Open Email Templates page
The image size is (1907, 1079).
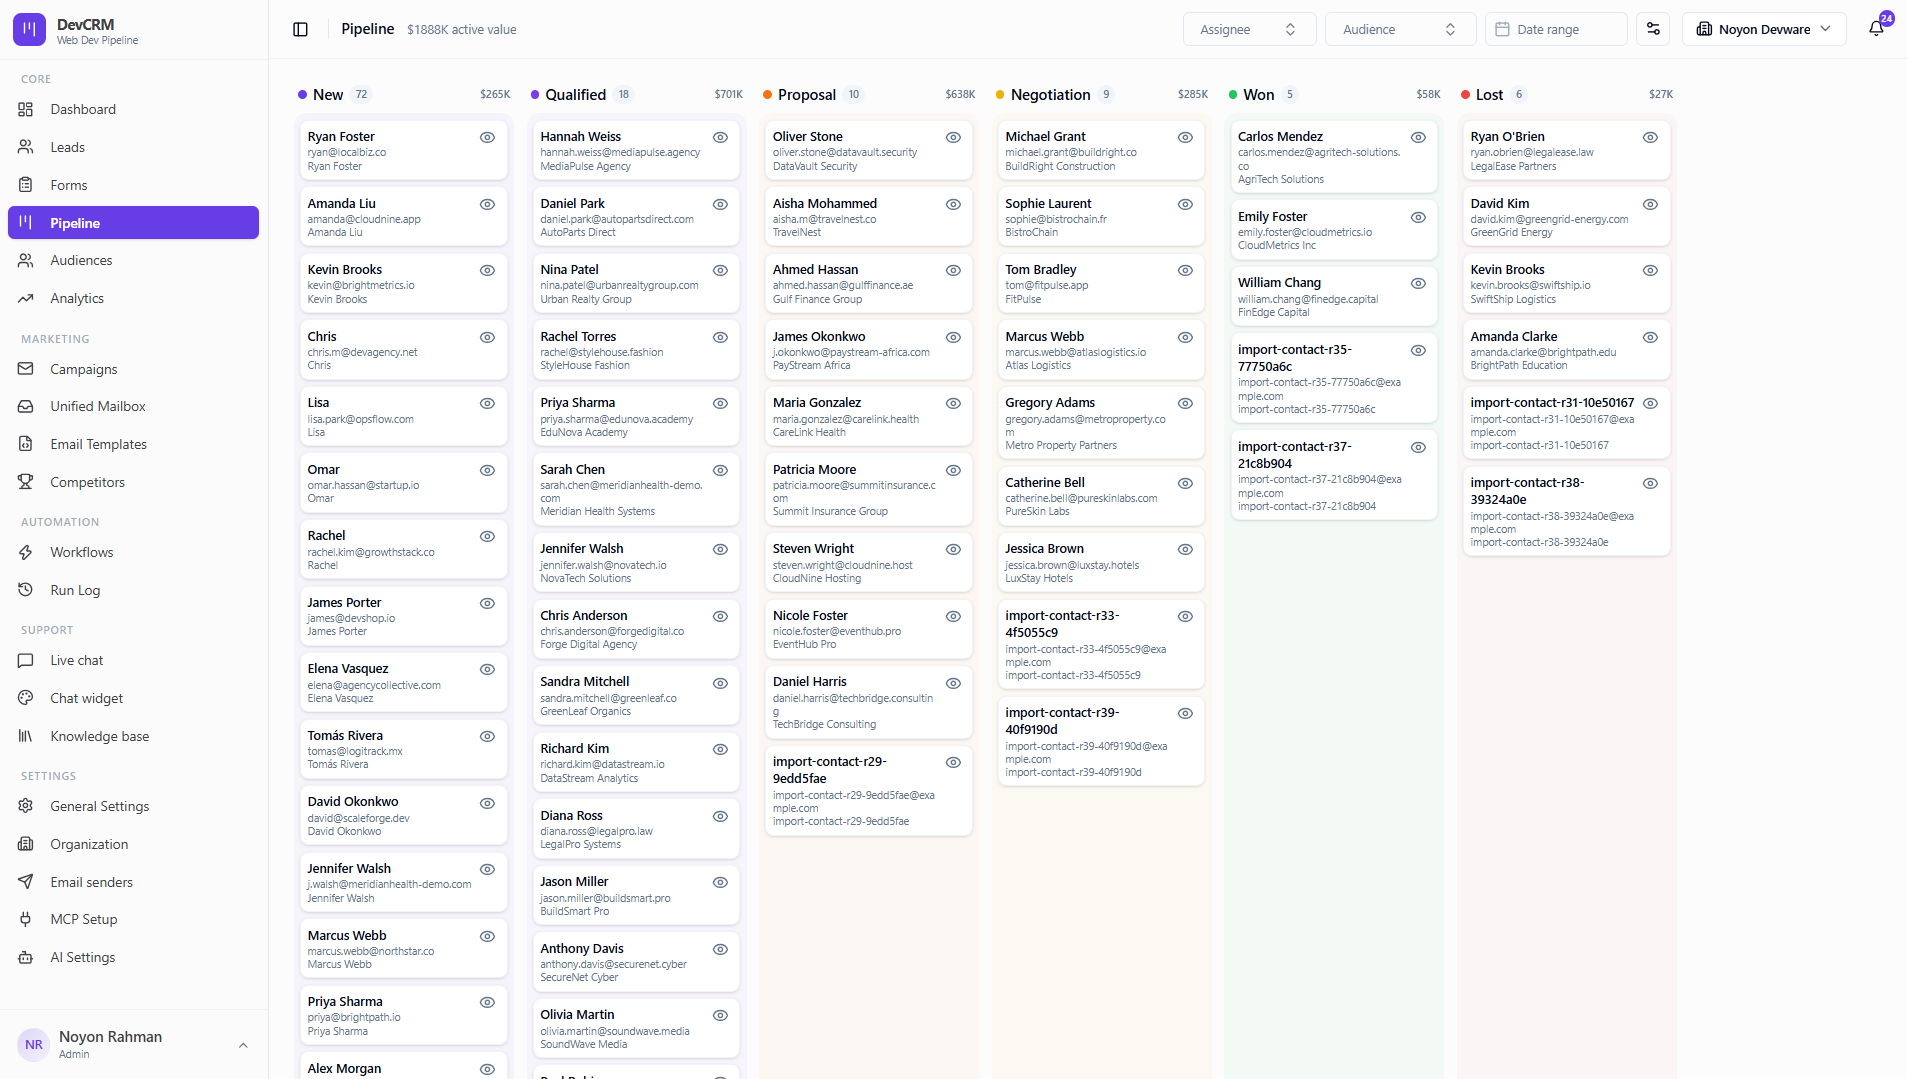(x=133, y=444)
